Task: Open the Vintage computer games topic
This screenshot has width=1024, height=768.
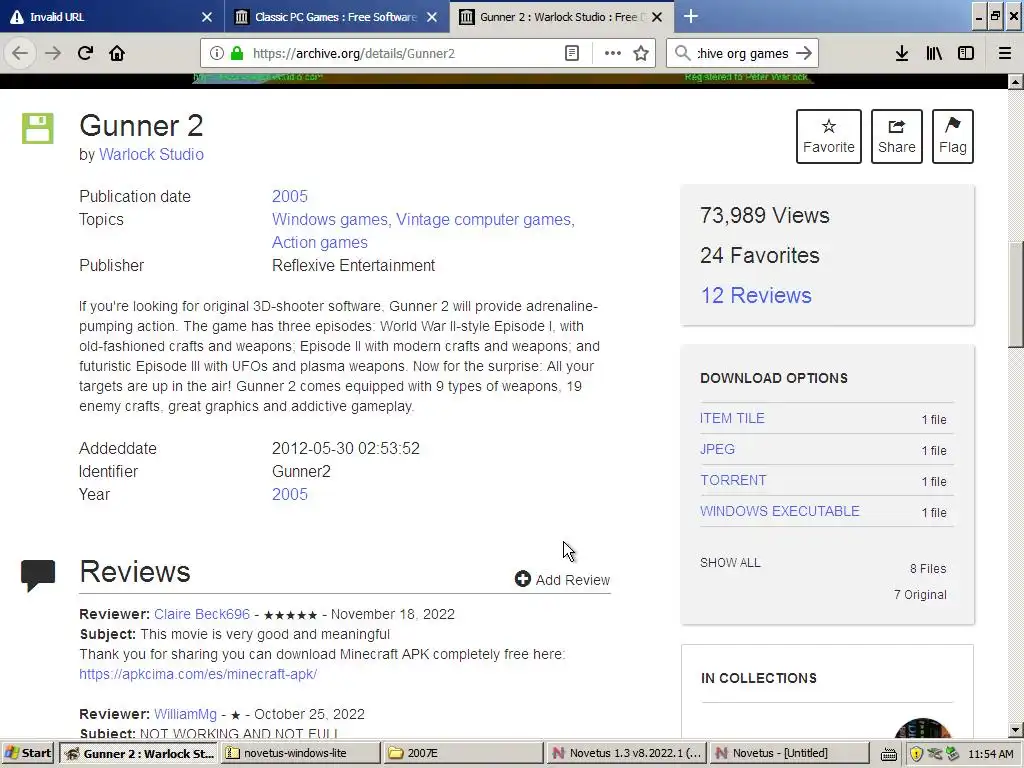Action: tap(485, 219)
